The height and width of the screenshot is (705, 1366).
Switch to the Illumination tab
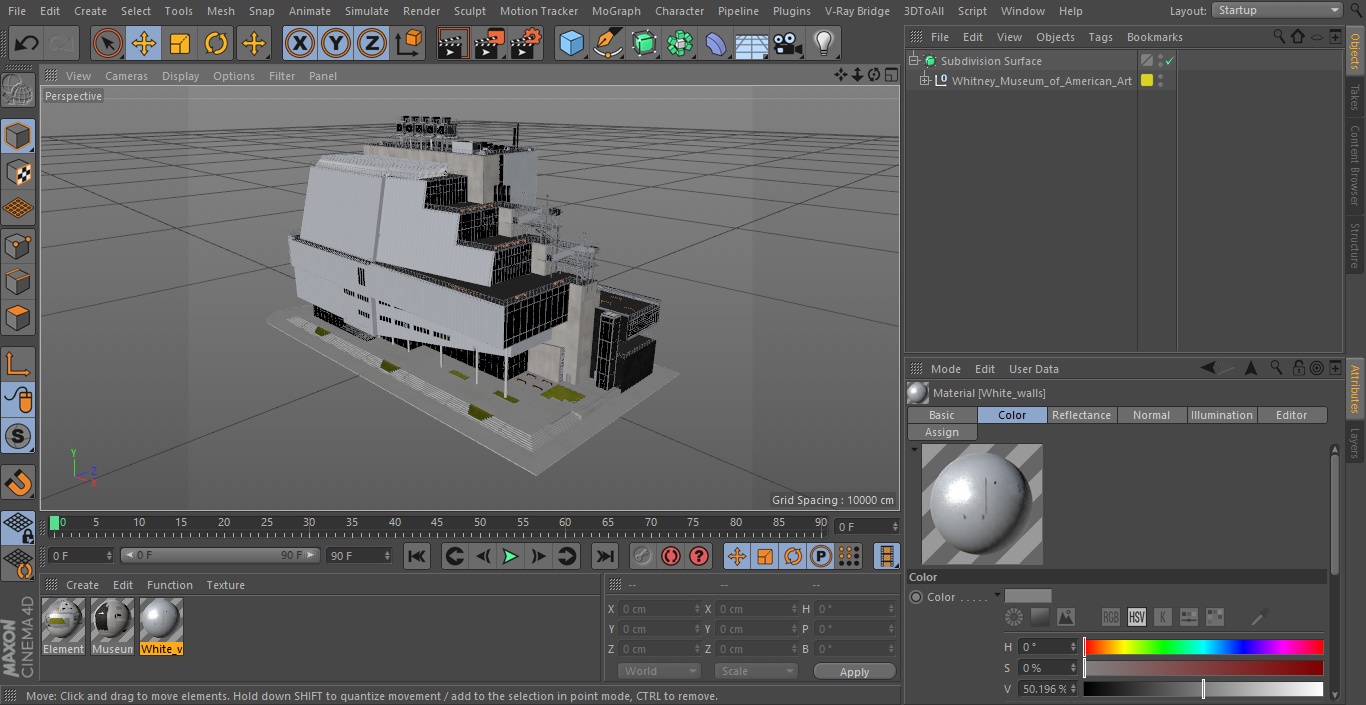point(1221,415)
